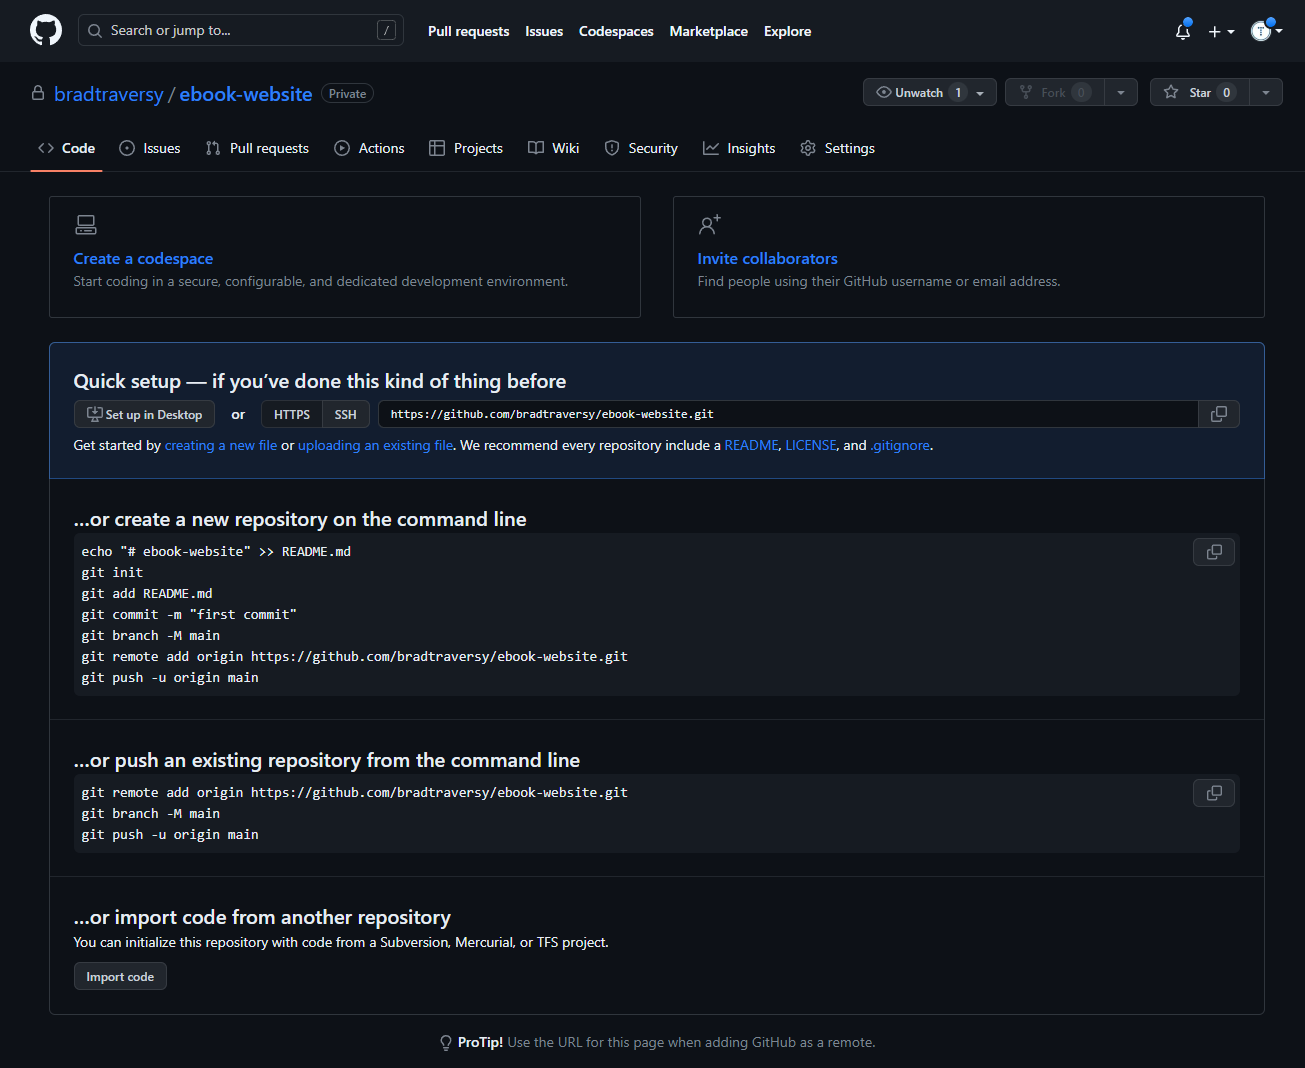Focus the Search or jump to field
1305x1068 pixels.
coord(241,30)
